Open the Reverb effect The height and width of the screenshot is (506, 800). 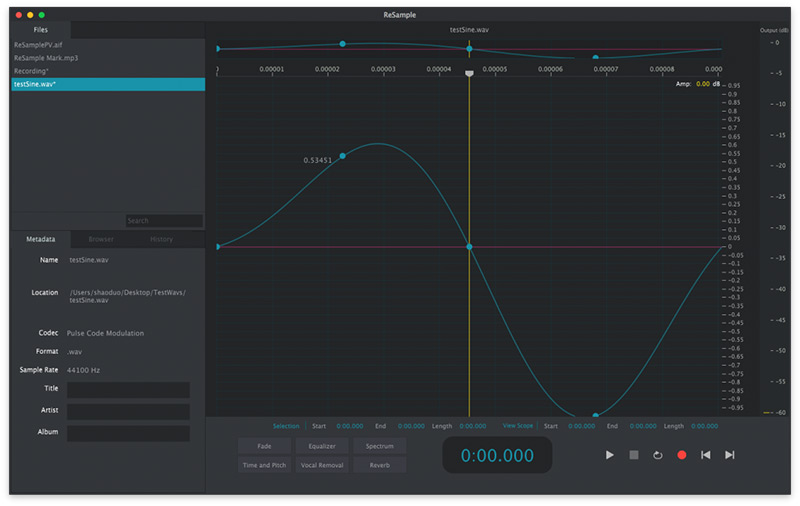[x=379, y=465]
